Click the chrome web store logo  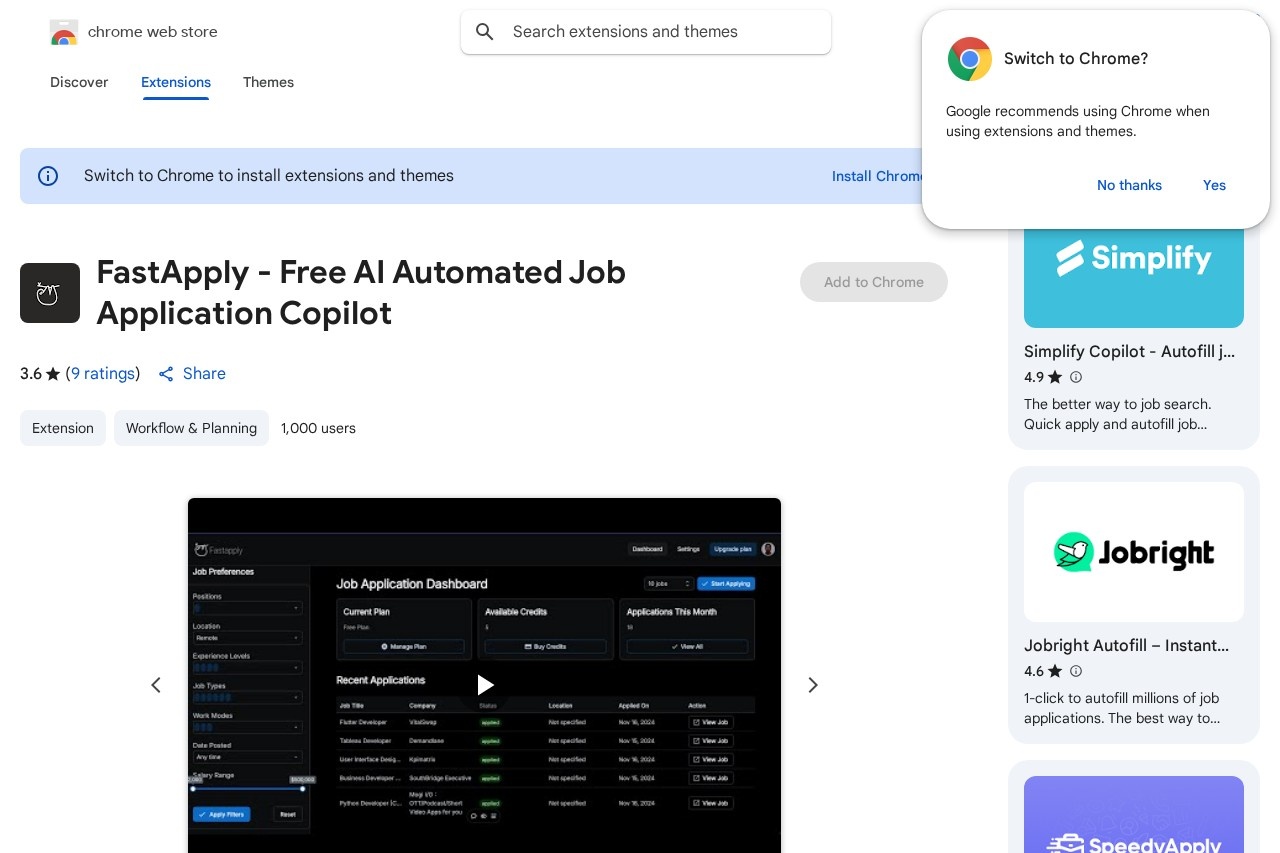[x=64, y=32]
